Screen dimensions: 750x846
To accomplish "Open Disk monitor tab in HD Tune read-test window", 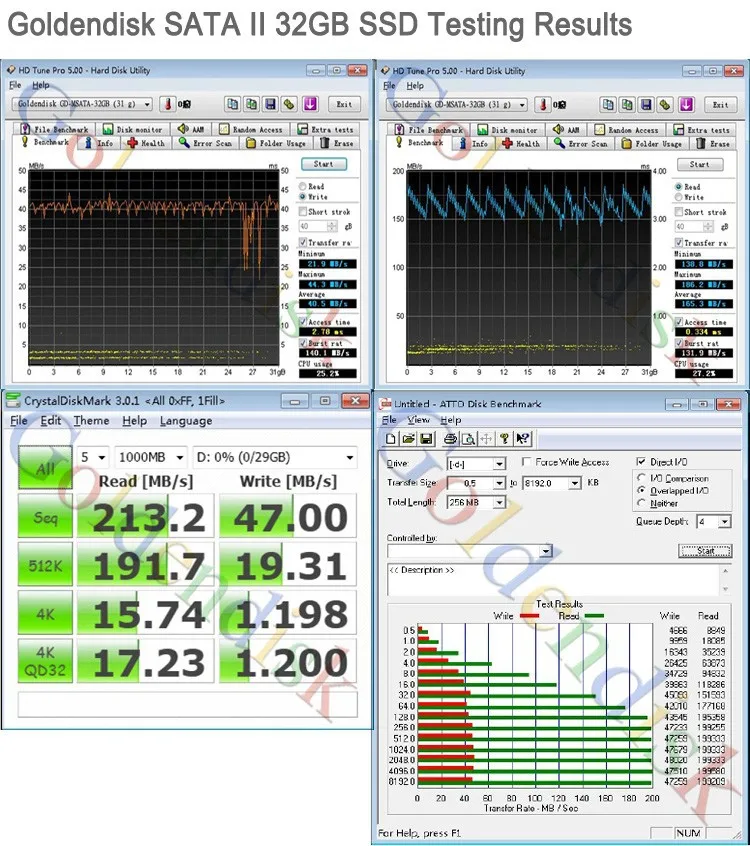I will 508,130.
